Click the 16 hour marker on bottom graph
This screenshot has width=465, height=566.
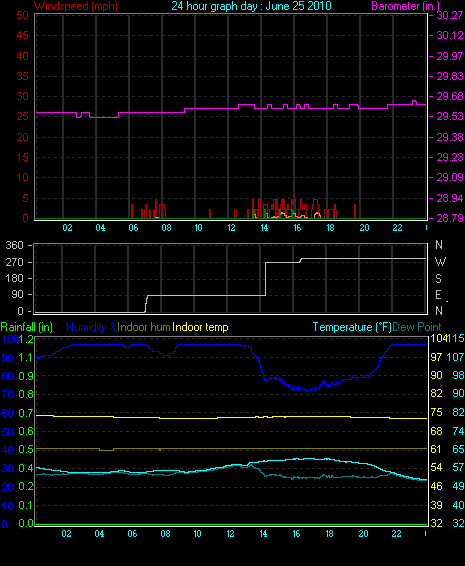coord(296,534)
